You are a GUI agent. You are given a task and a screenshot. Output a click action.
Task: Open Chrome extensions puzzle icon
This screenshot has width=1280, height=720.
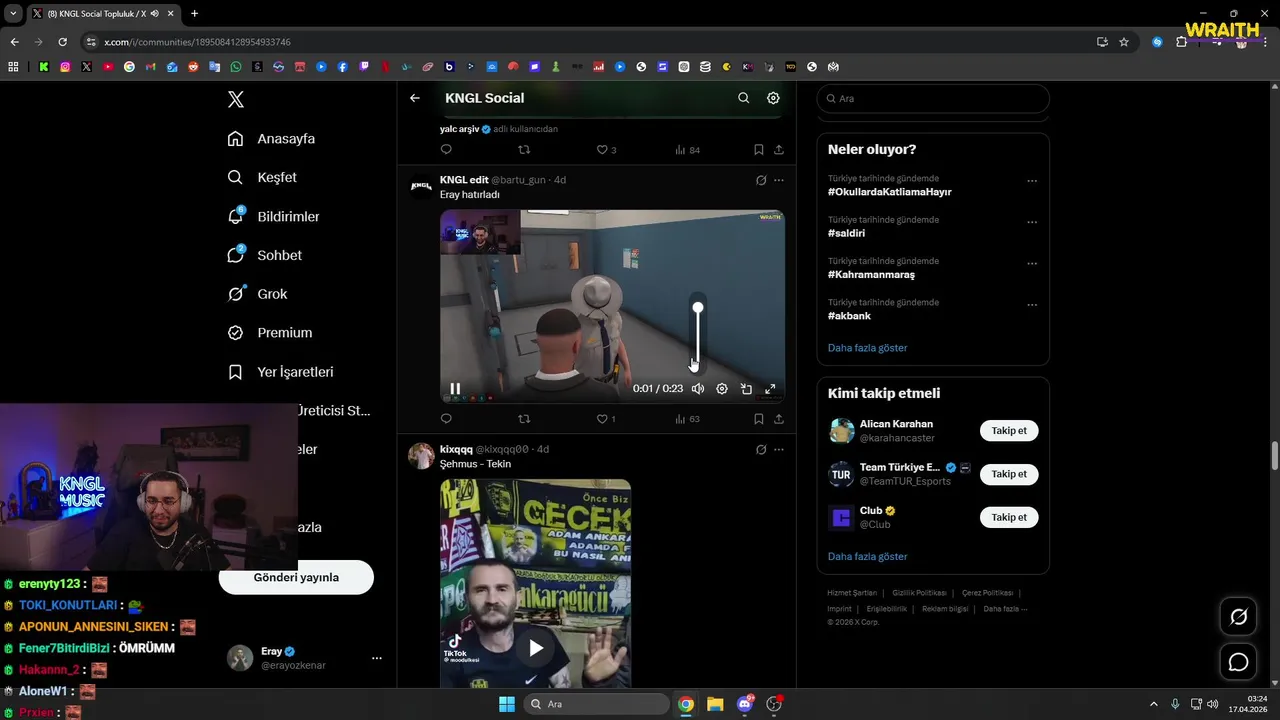(x=1181, y=42)
